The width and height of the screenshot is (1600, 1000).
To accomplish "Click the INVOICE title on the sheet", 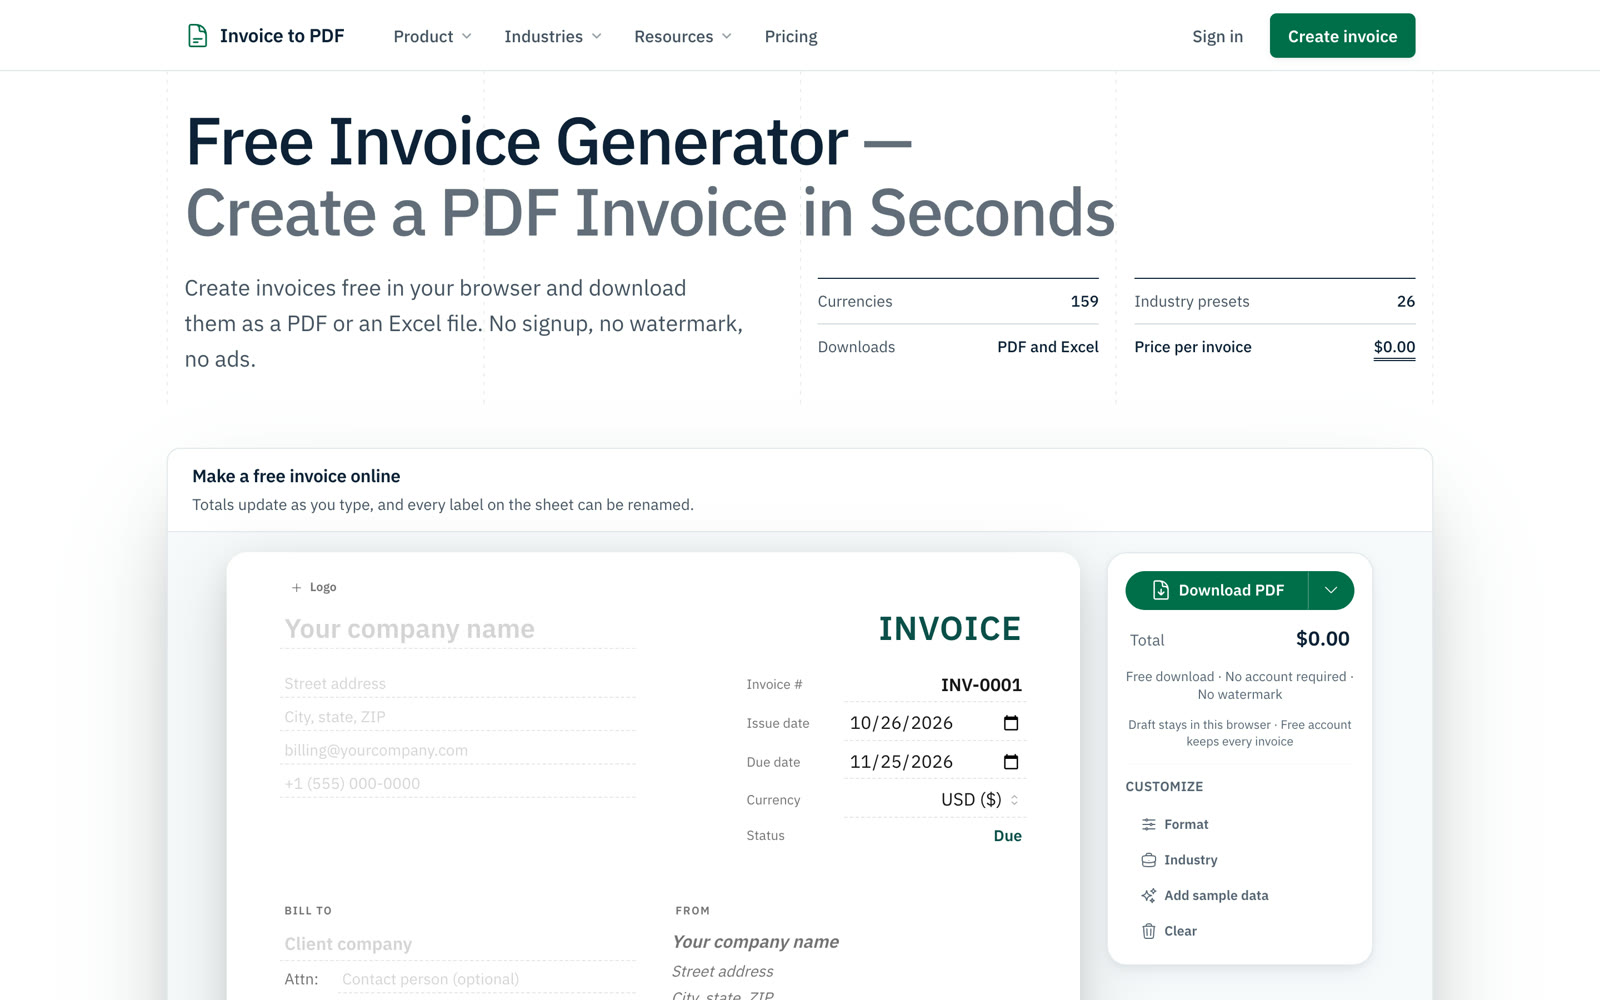I will tap(950, 629).
